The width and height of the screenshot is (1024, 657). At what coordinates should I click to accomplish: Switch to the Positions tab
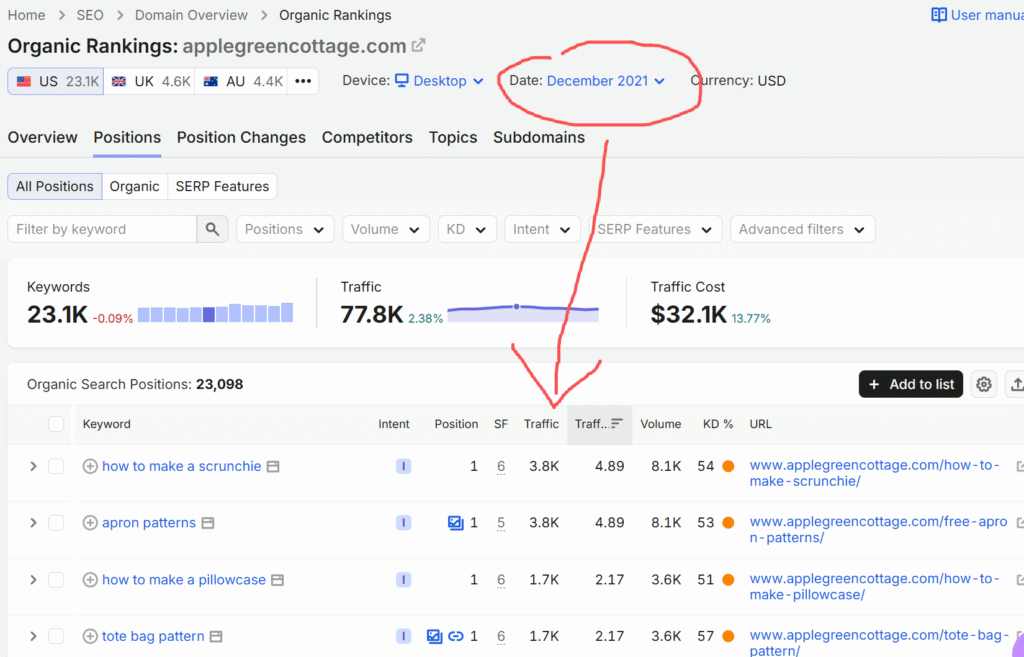(127, 138)
